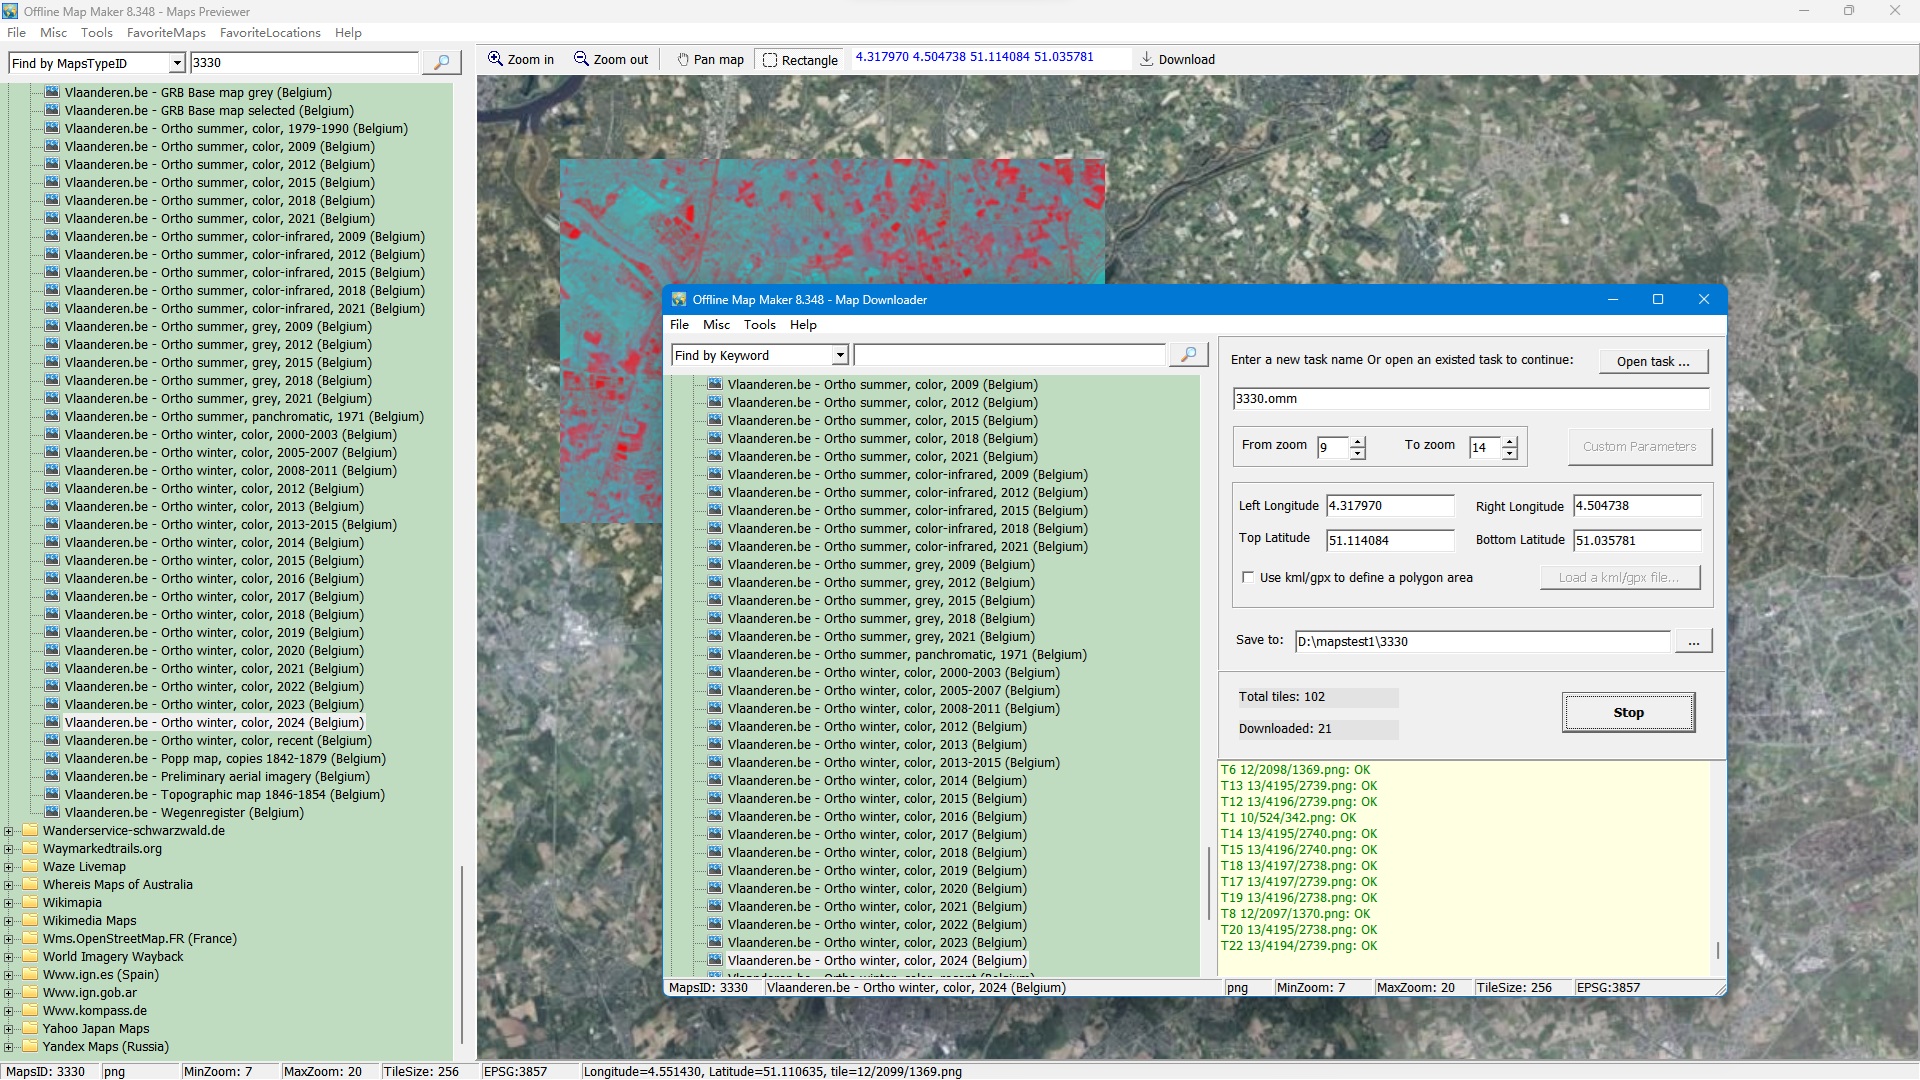Increase the From zoom stepper value

click(x=1357, y=441)
